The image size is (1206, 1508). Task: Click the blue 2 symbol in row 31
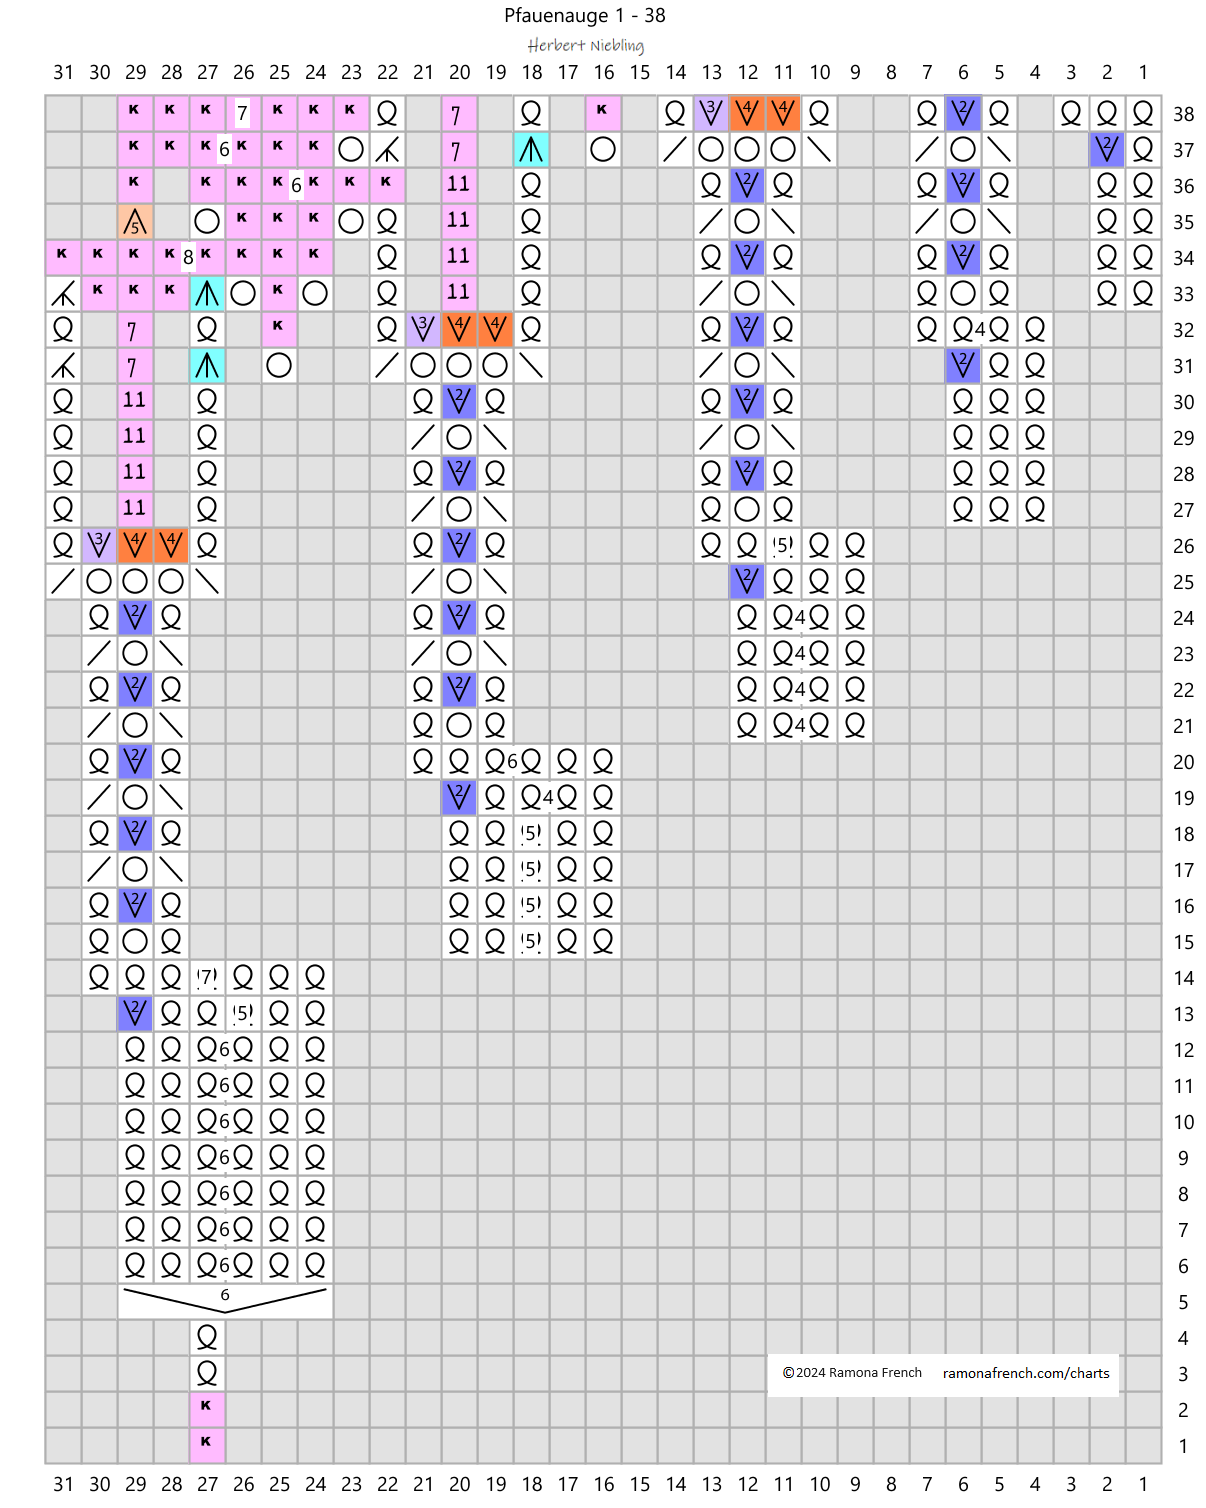point(963,365)
